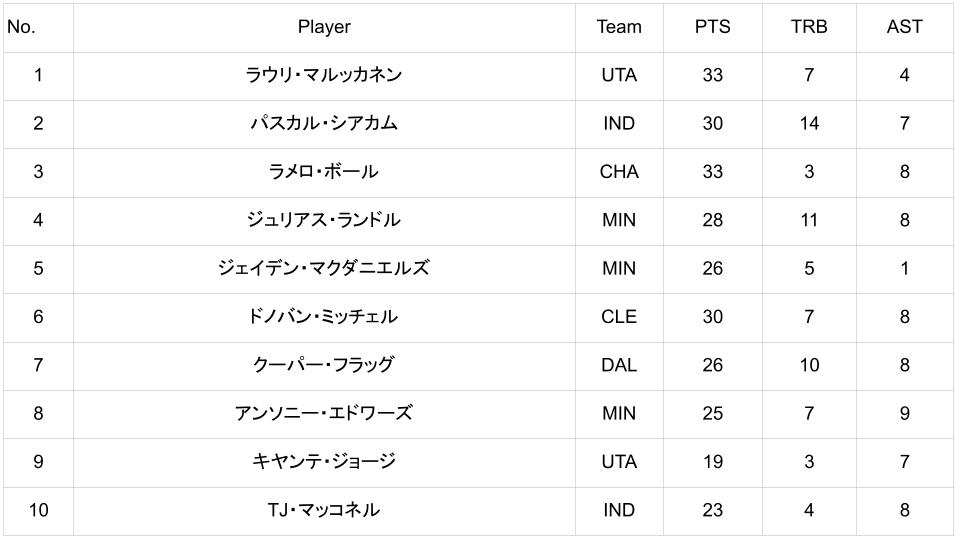
Task: Click the DAL team cell
Action: pyautogui.click(x=619, y=365)
